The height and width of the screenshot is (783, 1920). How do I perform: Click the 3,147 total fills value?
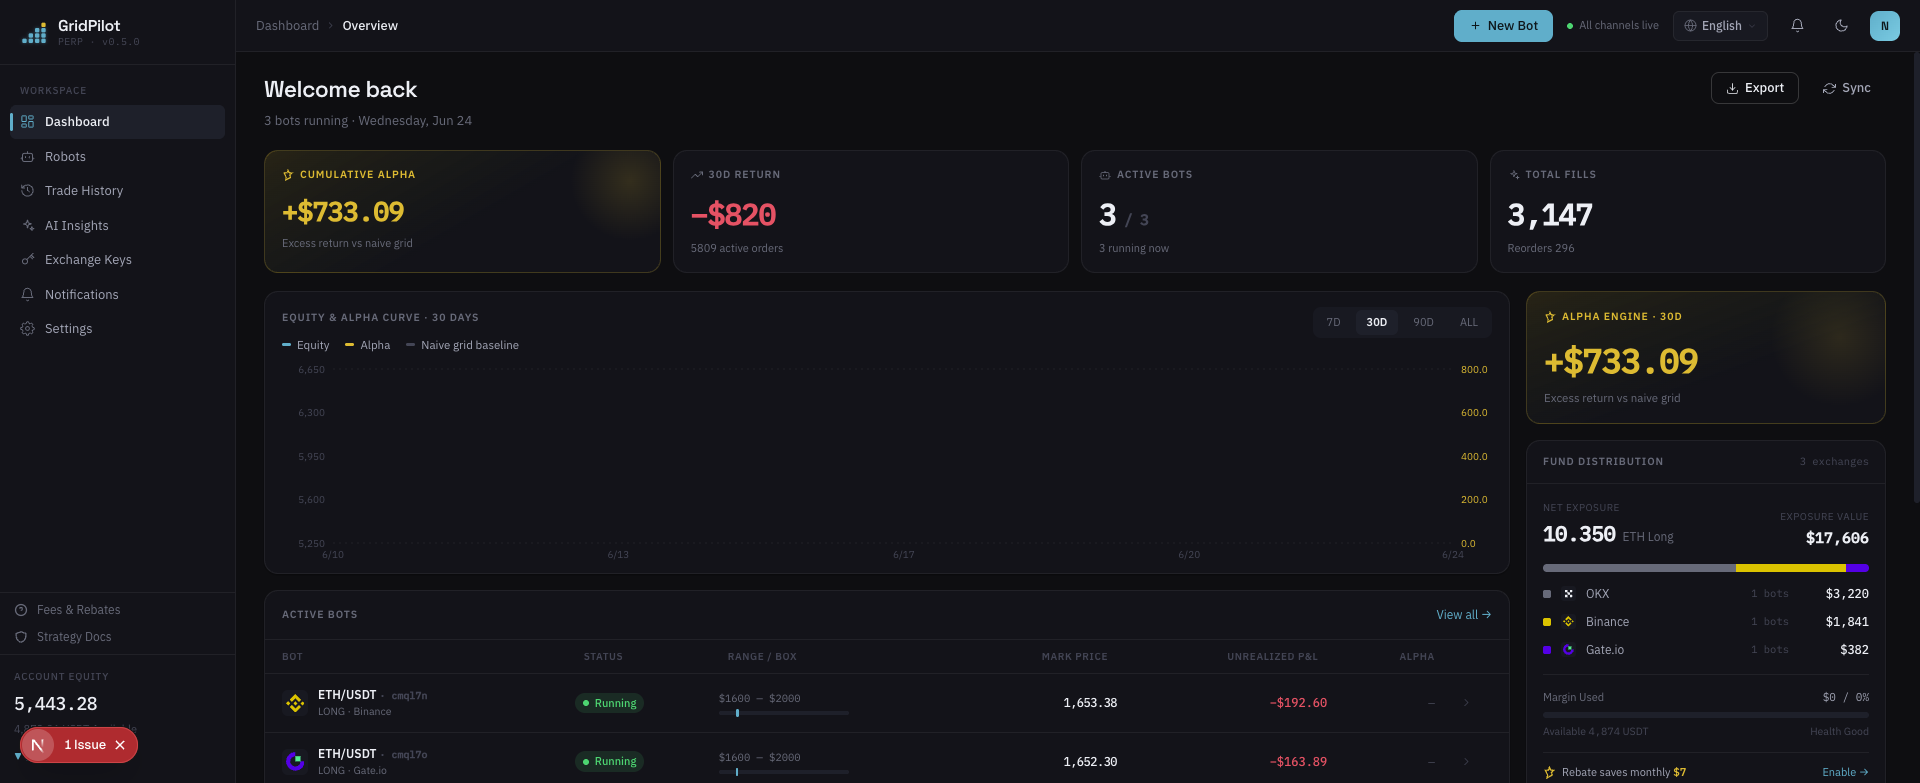coord(1550,215)
